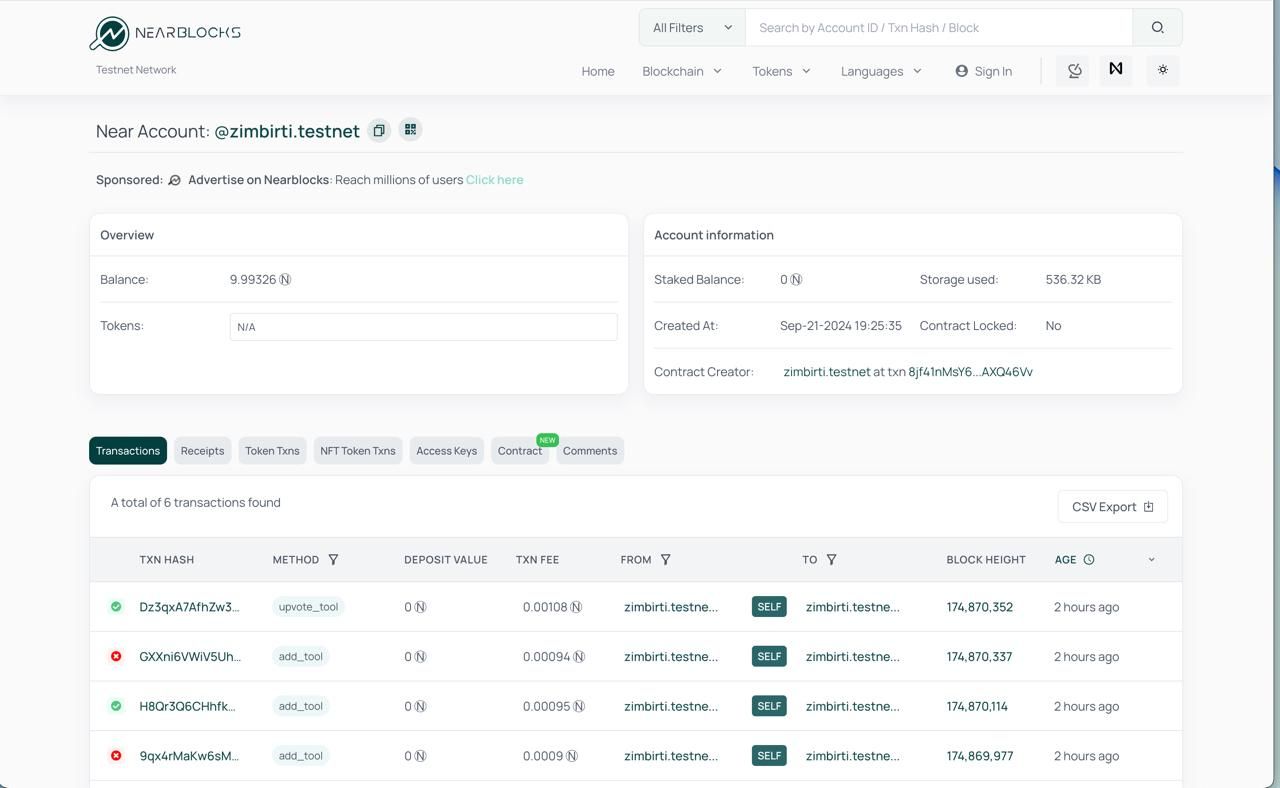Click add_tool method tag in GXXni6VWiV5Uh row
The height and width of the screenshot is (788, 1280).
coord(300,657)
